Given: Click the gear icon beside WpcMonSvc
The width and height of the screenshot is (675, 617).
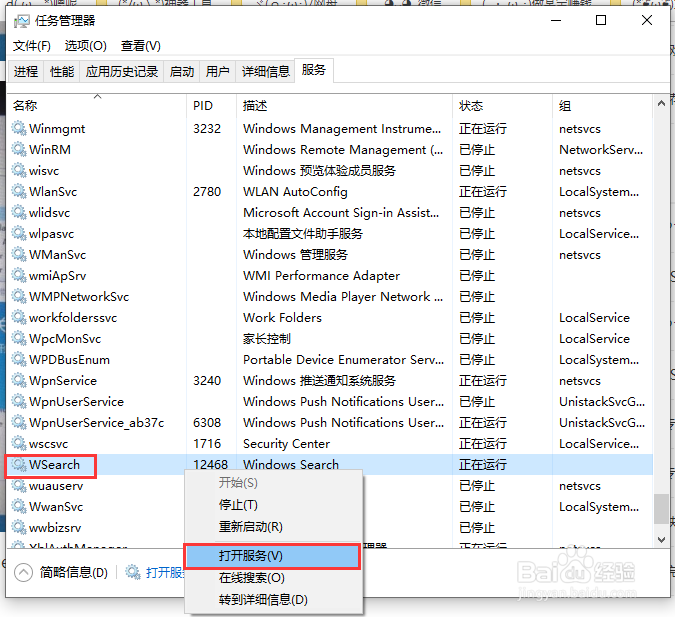Looking at the screenshot, I should click(19, 338).
